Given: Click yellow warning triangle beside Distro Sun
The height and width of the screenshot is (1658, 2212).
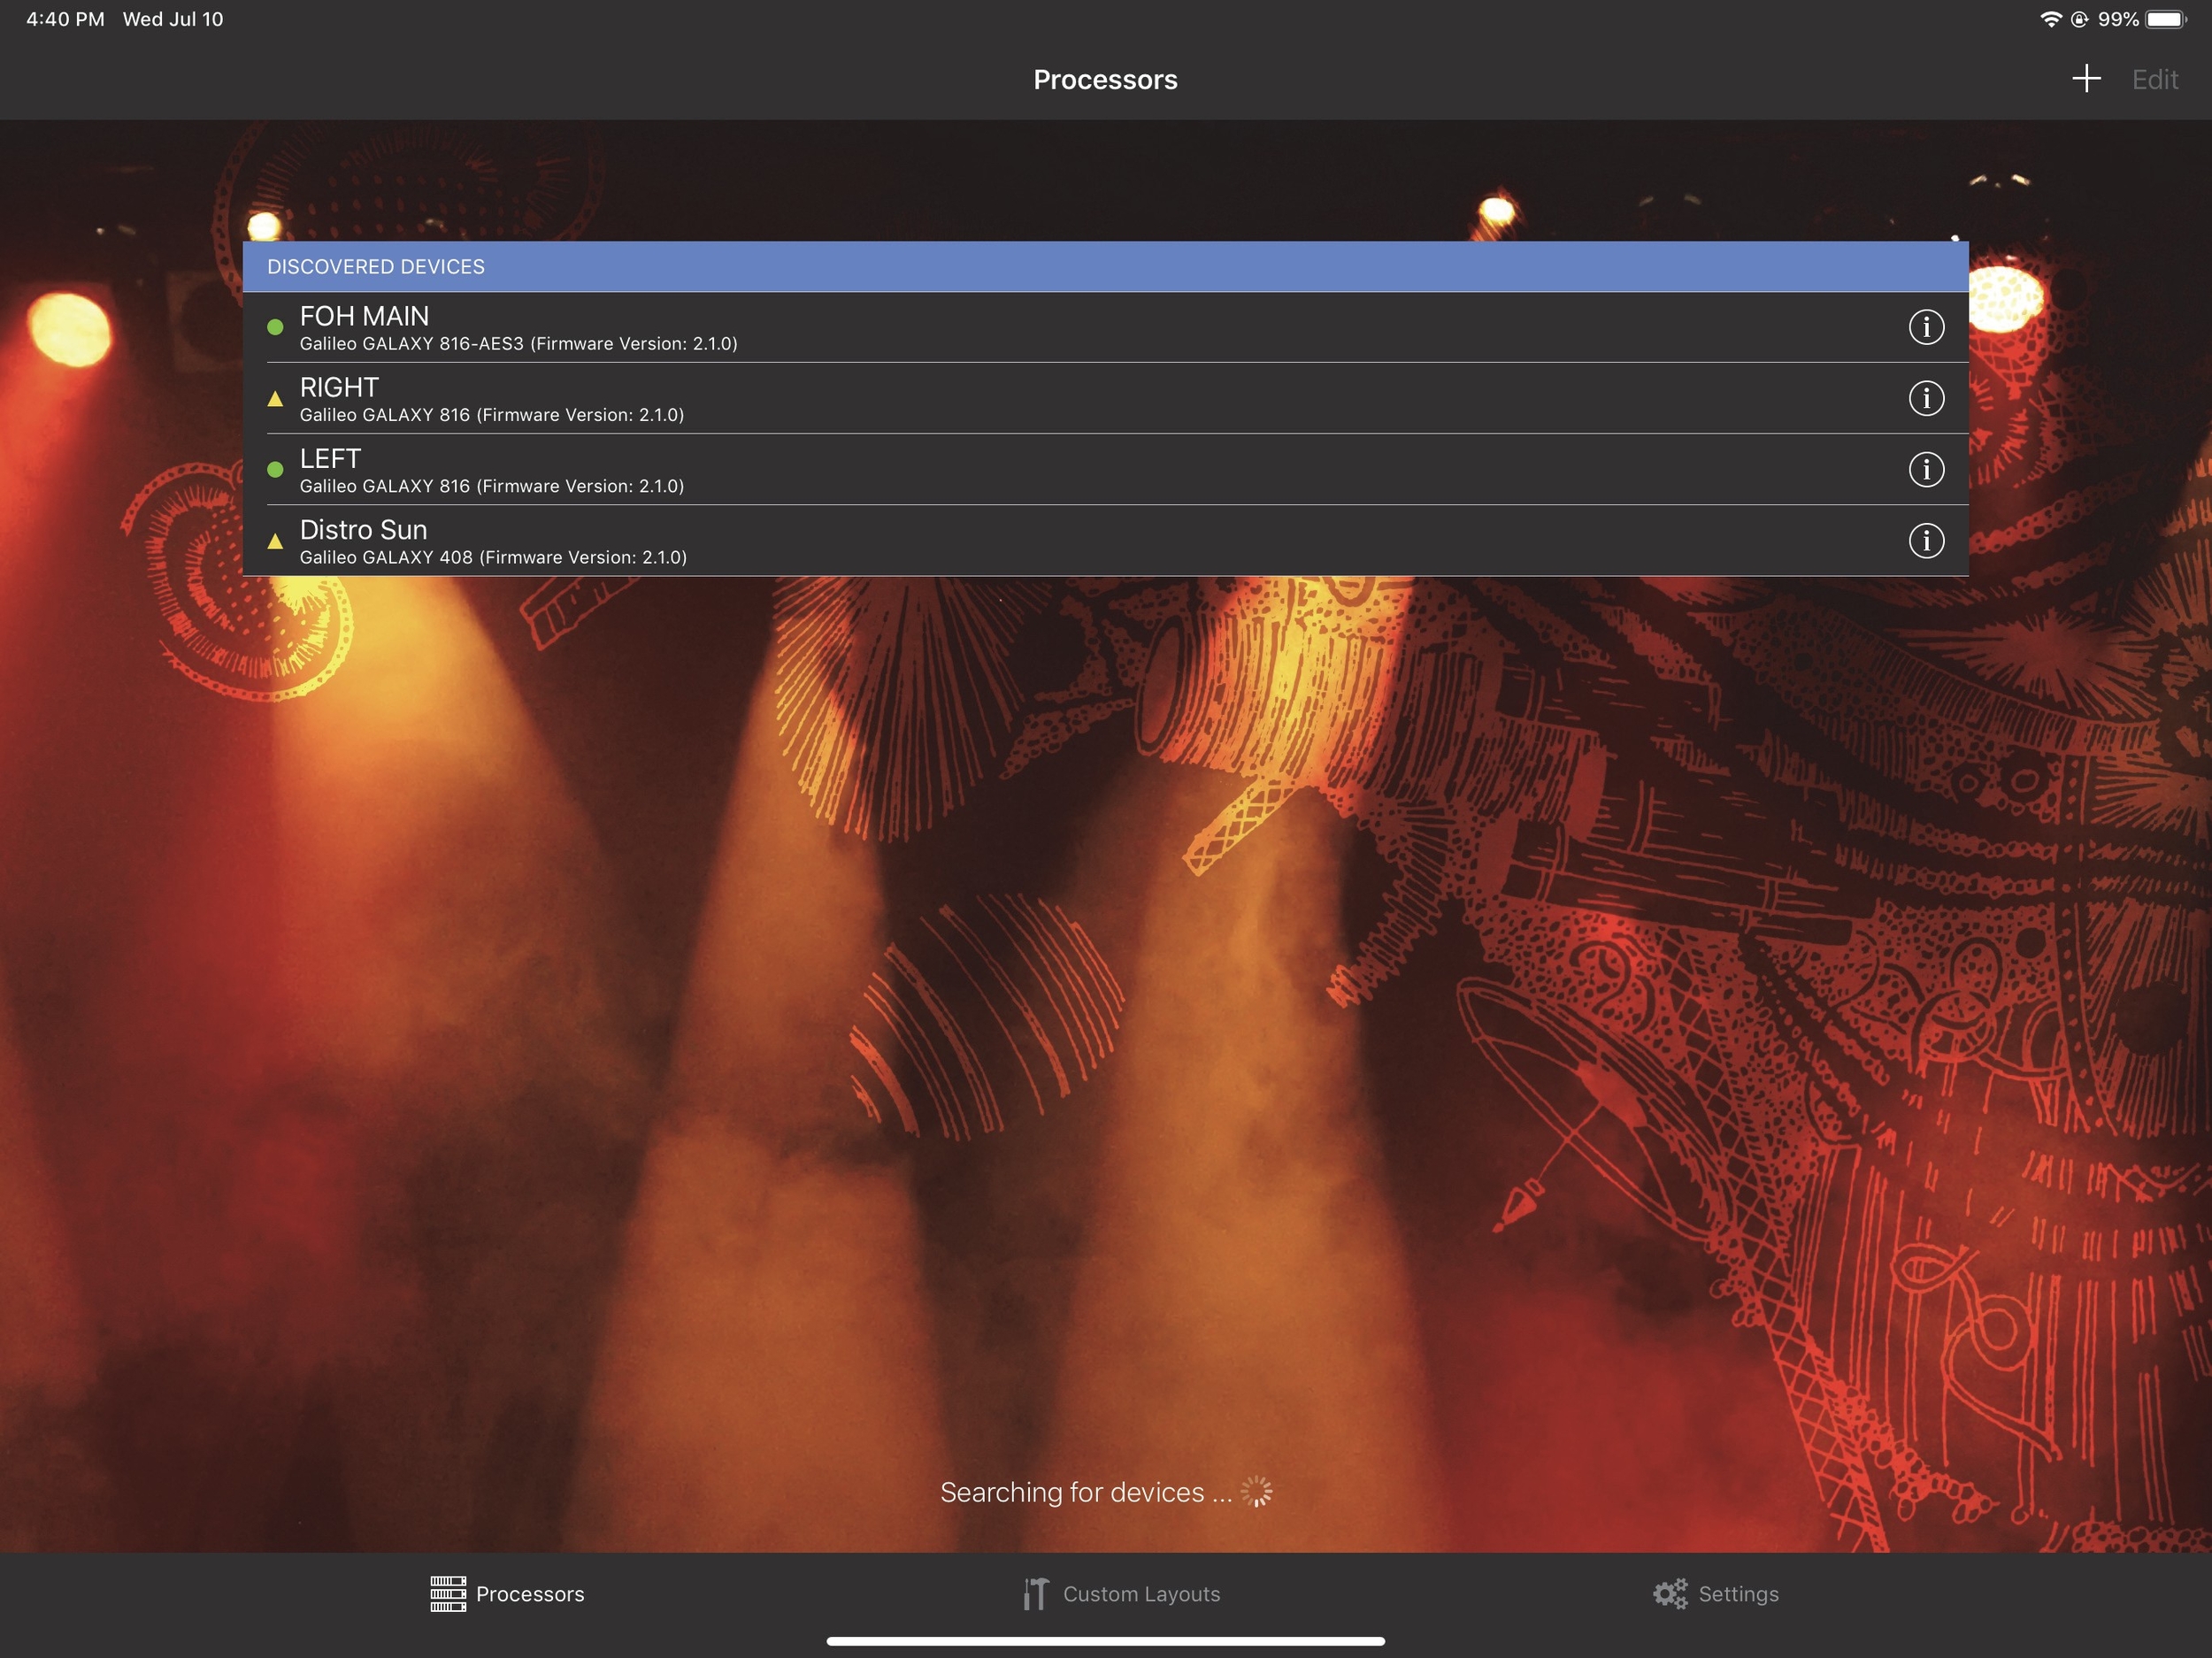Looking at the screenshot, I should [275, 542].
